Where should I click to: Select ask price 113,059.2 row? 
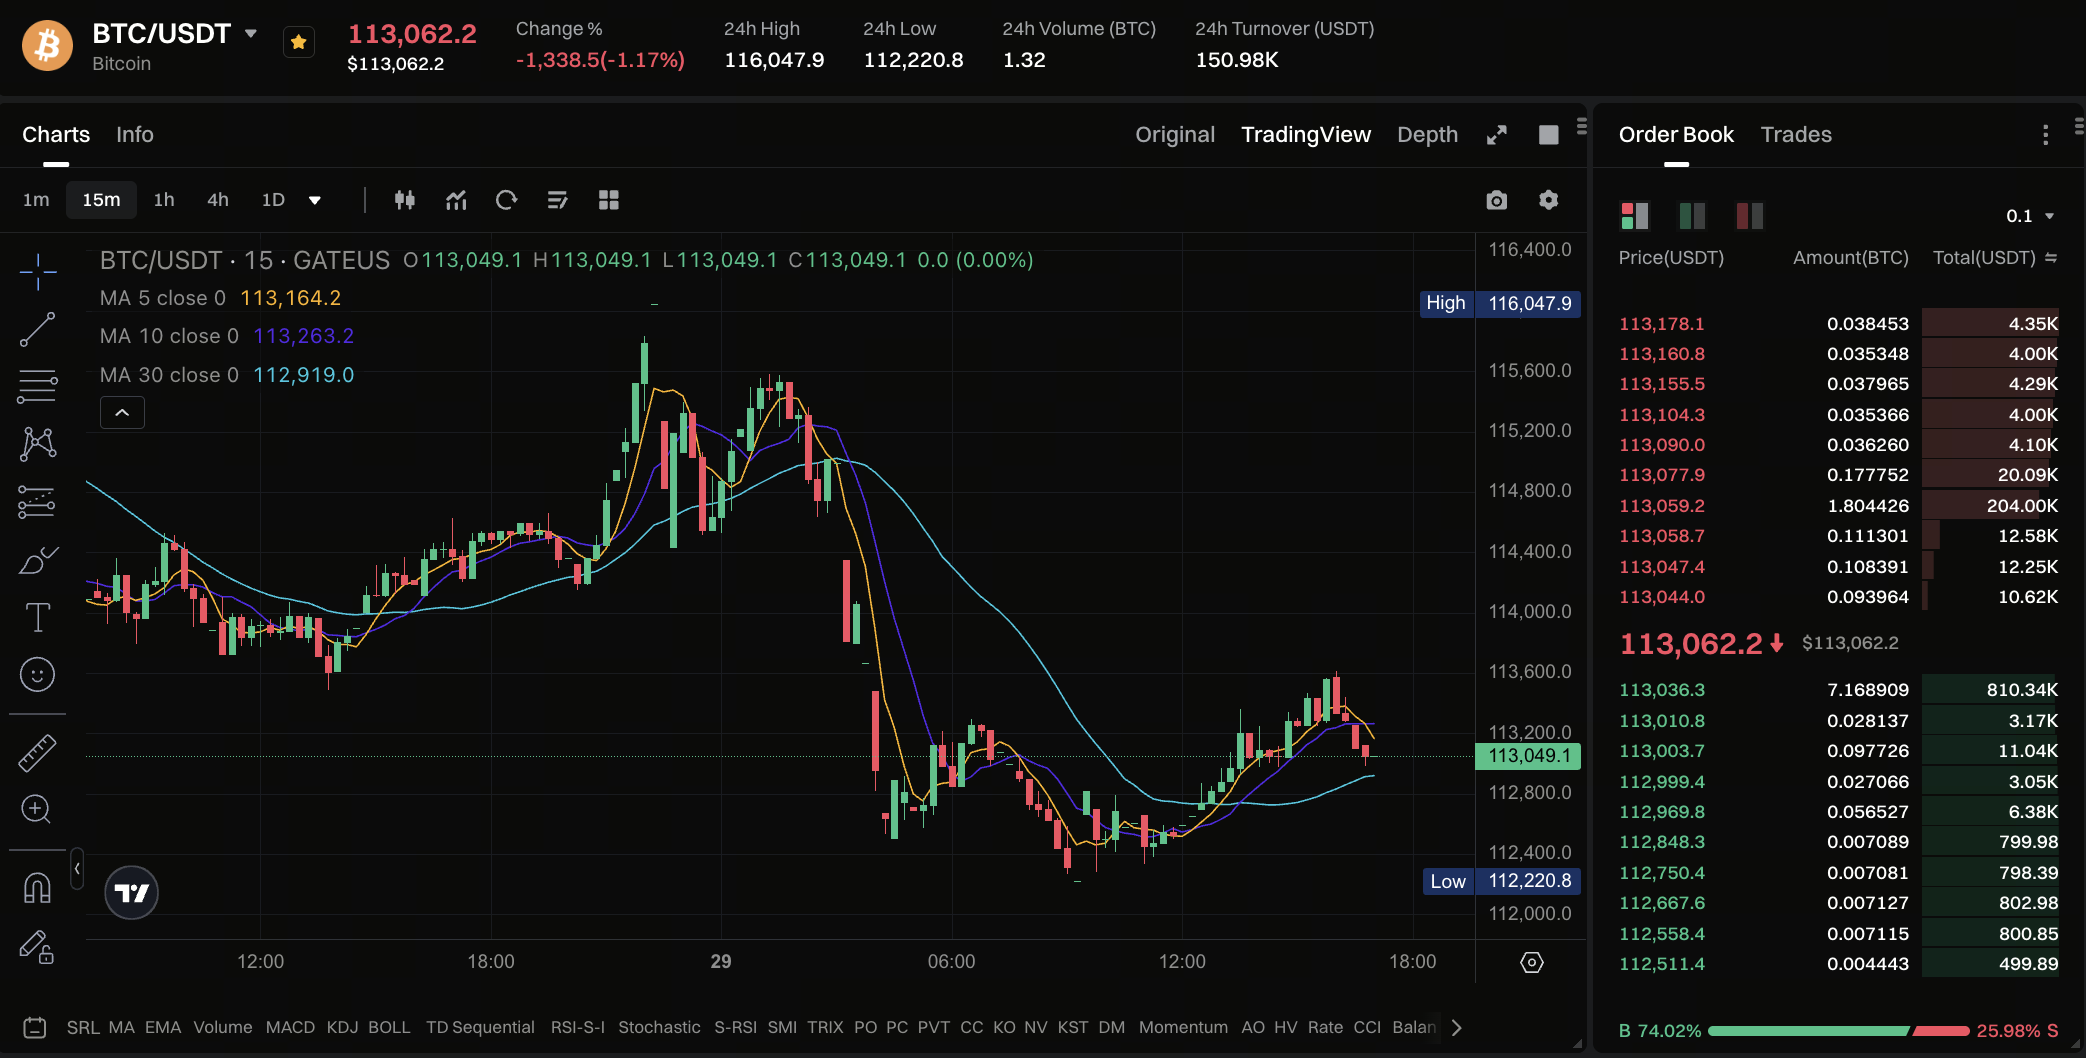pos(1838,506)
